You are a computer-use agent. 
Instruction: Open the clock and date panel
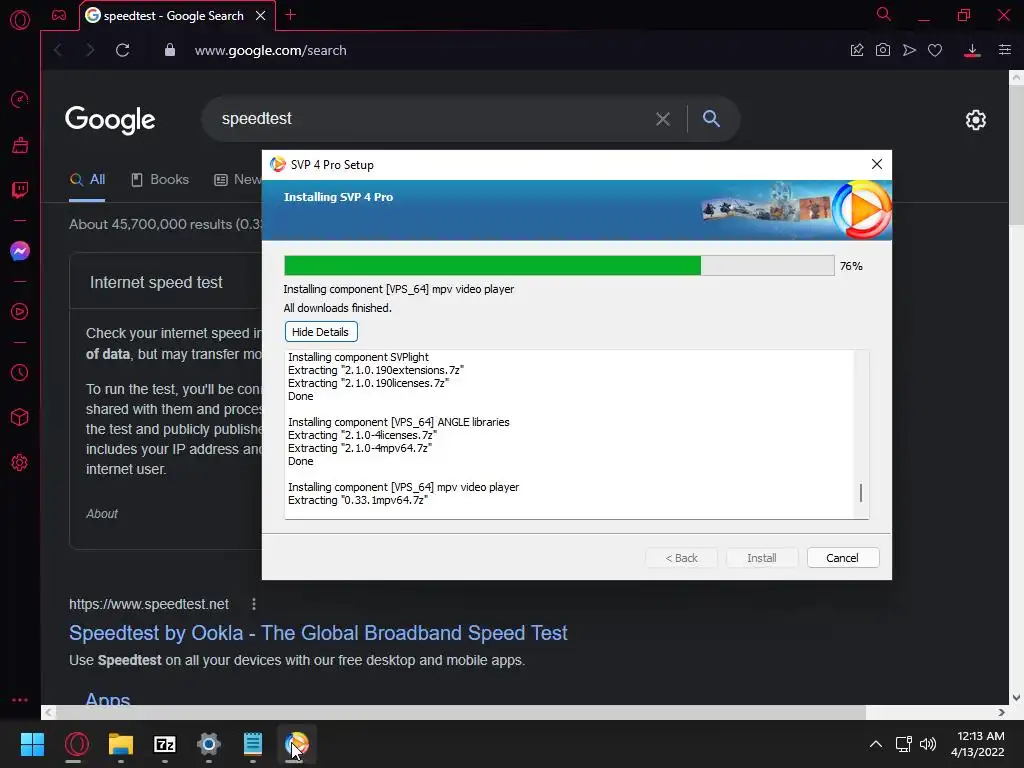pyautogui.click(x=978, y=744)
